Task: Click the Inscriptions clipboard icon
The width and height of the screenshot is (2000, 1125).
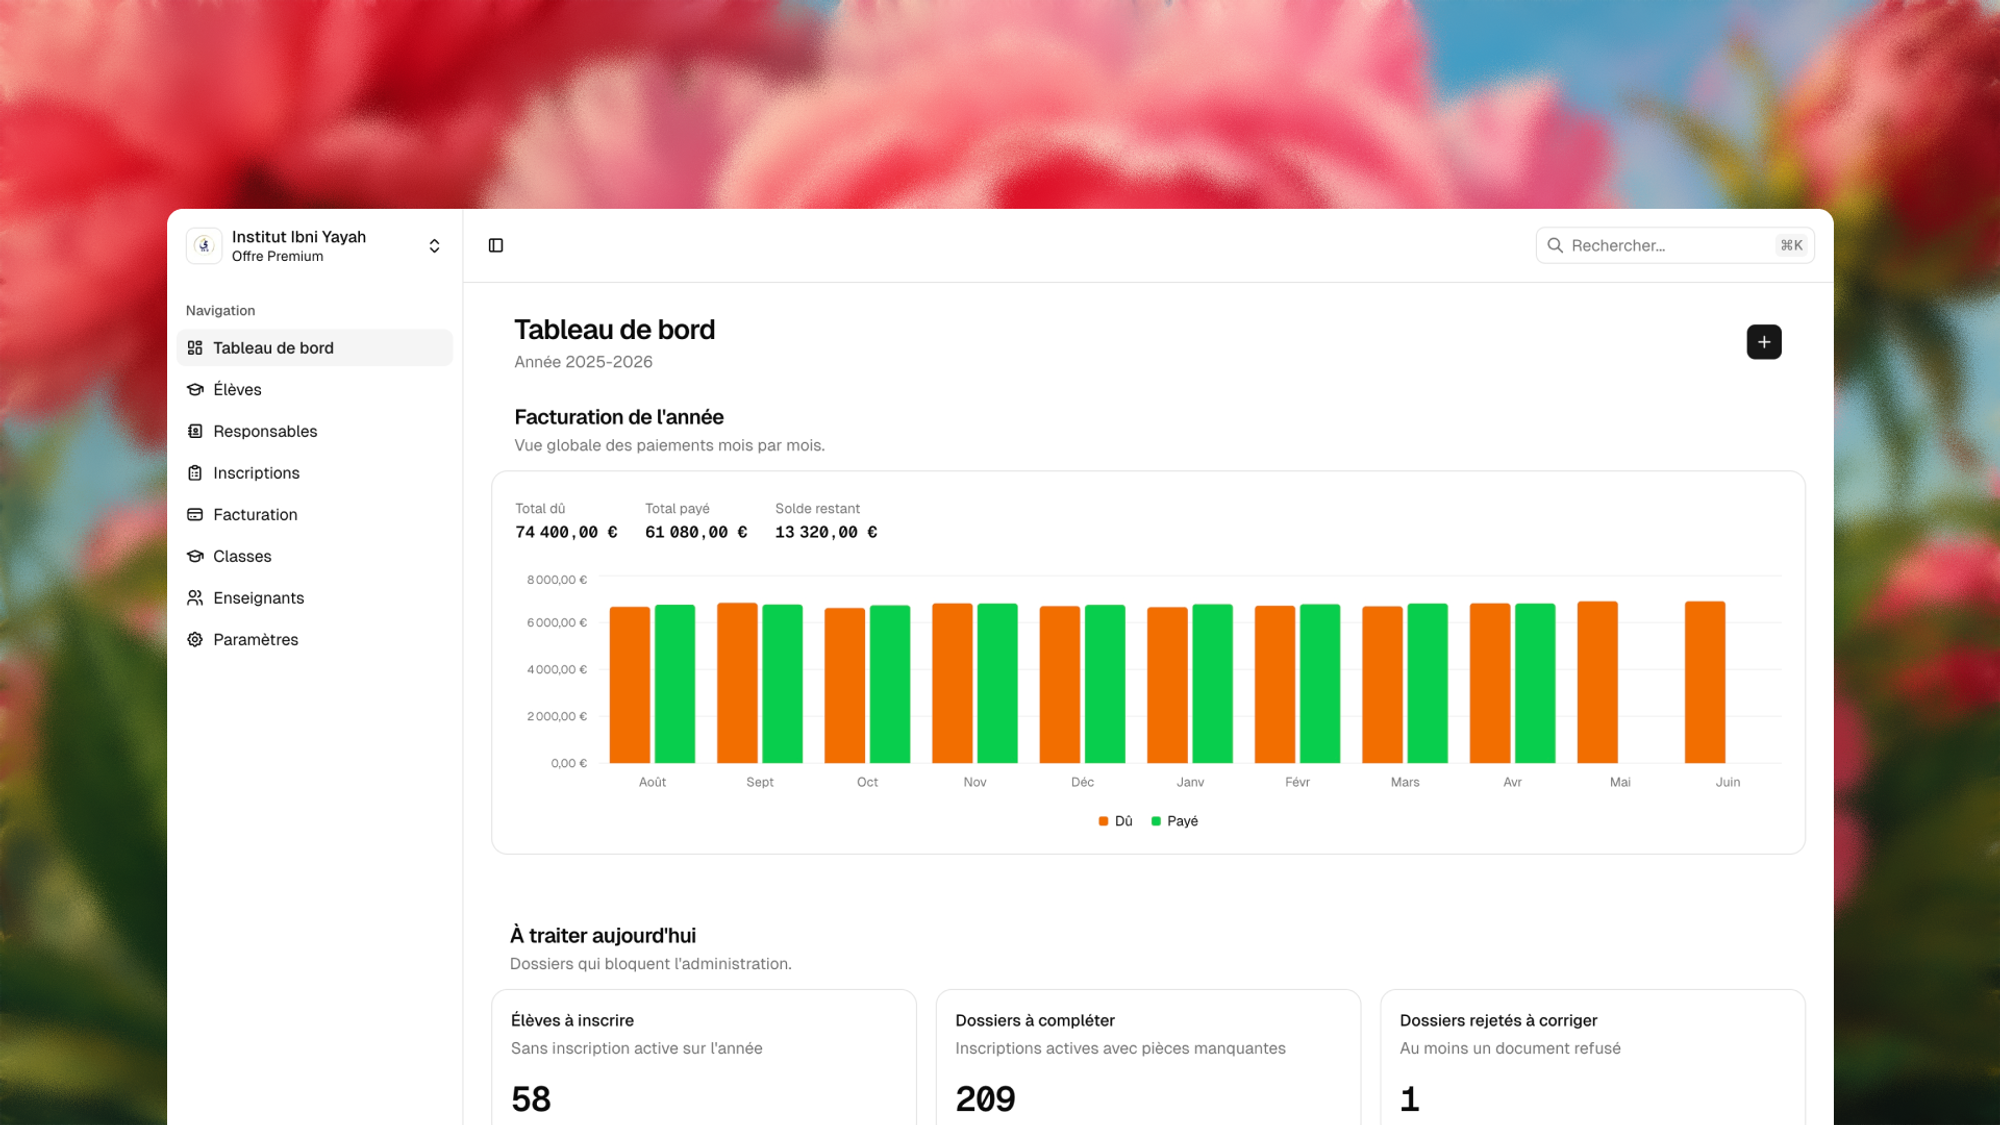Action: (195, 473)
